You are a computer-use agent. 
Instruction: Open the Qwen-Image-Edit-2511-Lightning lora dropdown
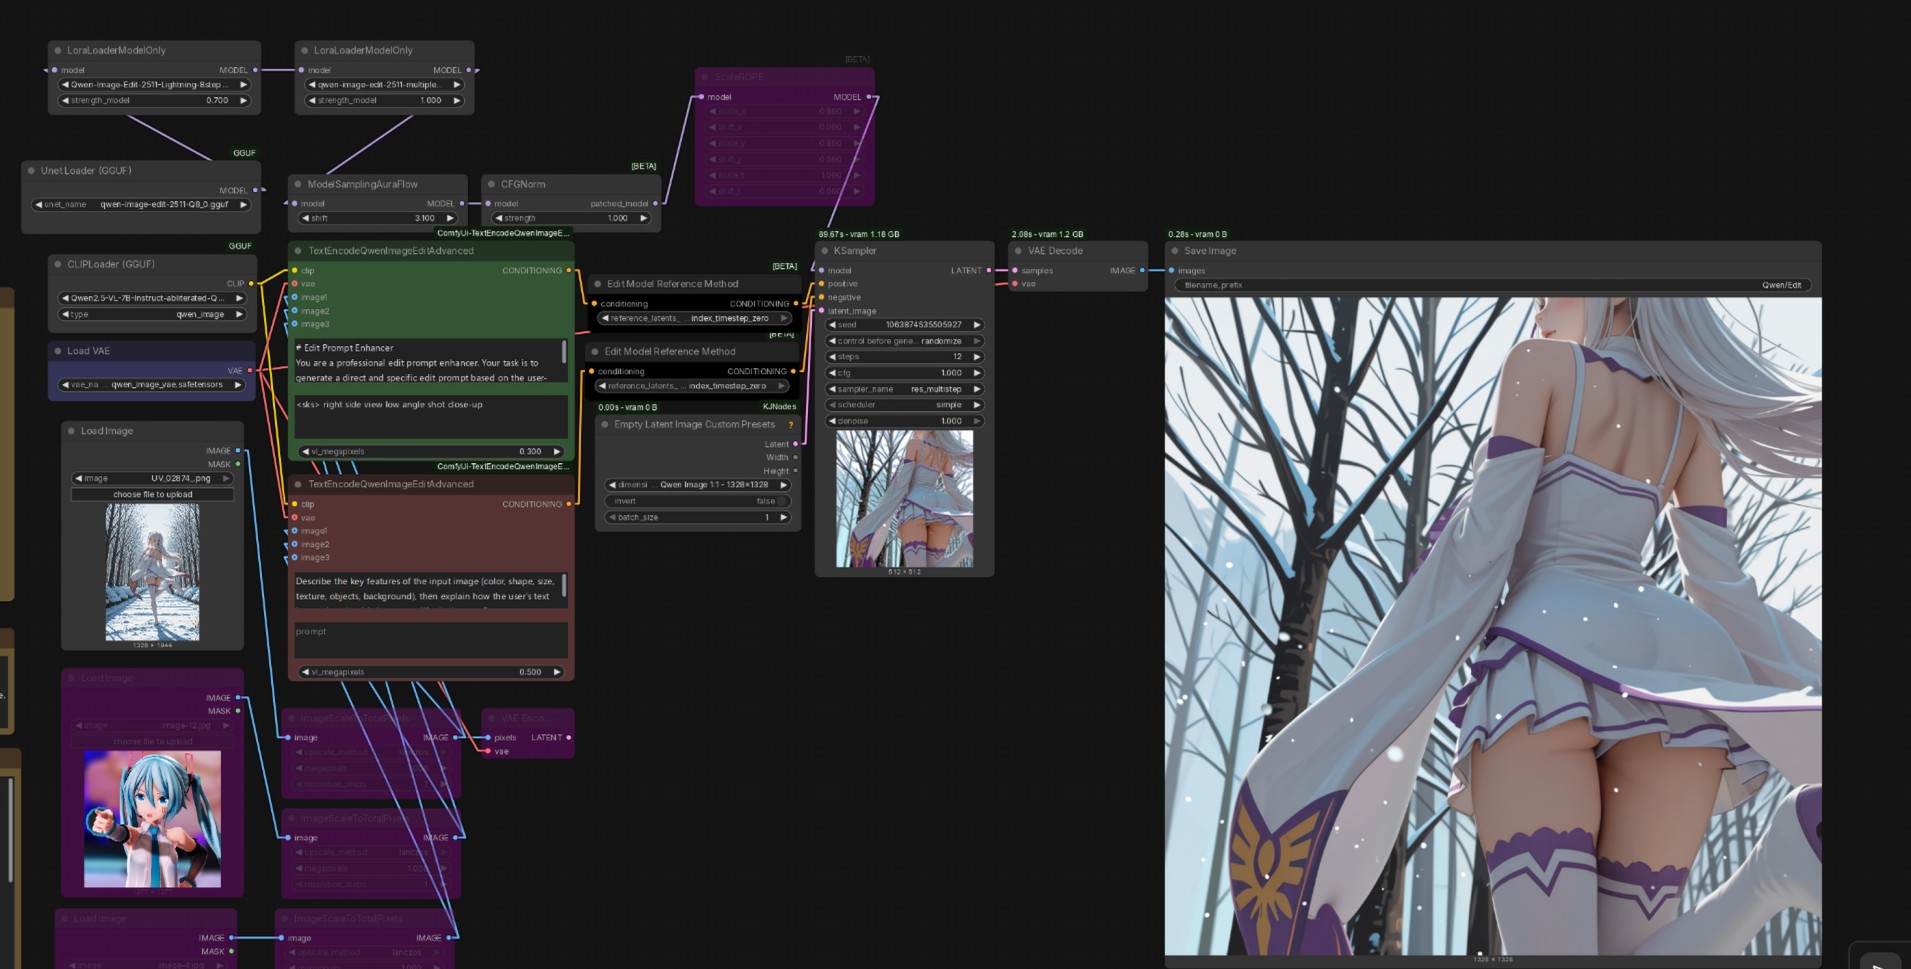pos(154,85)
